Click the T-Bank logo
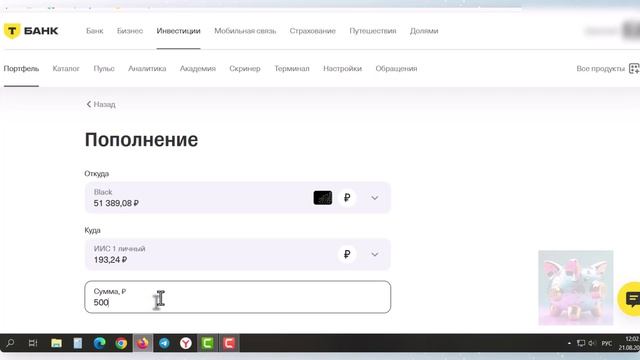 tap(31, 31)
